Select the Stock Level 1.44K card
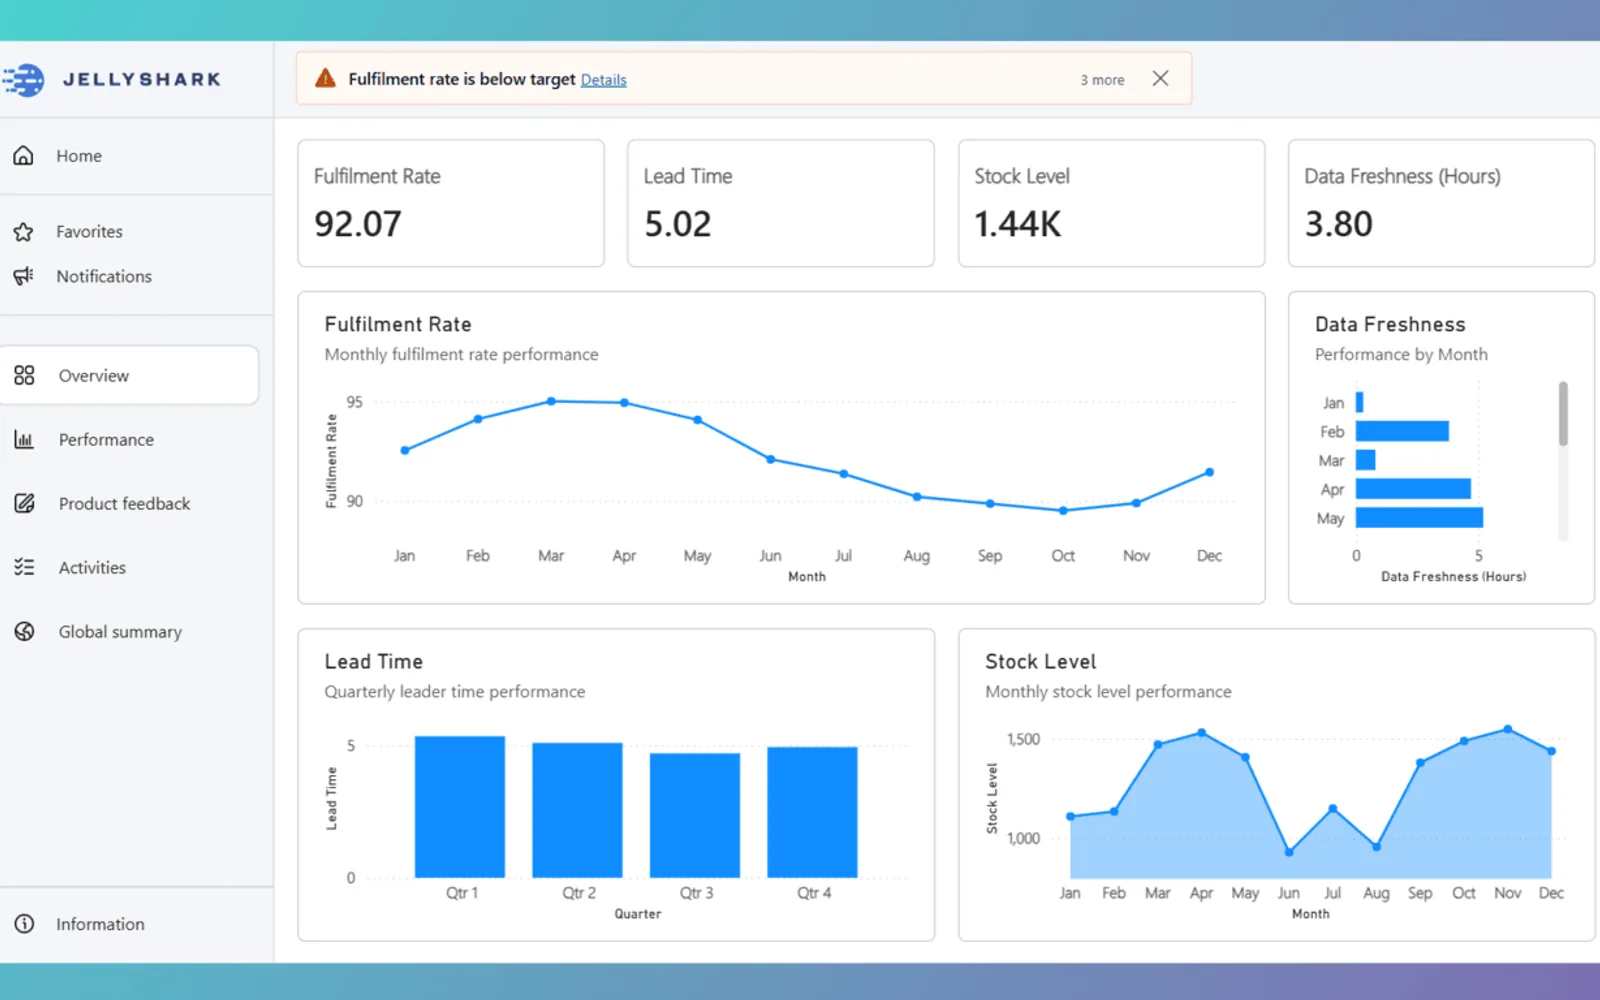 [x=1111, y=203]
